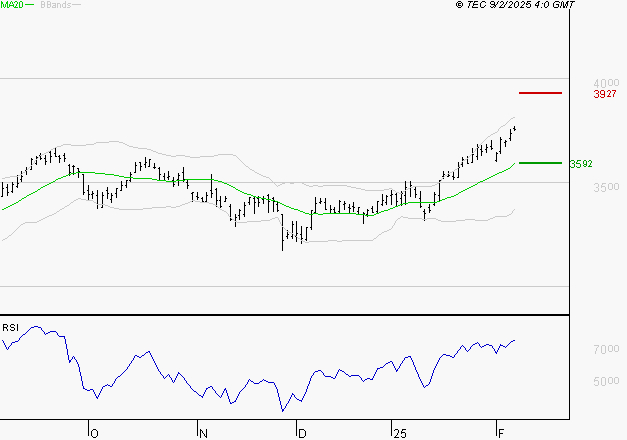
Task: Select the O month marker on time axis
Action: (x=95, y=433)
